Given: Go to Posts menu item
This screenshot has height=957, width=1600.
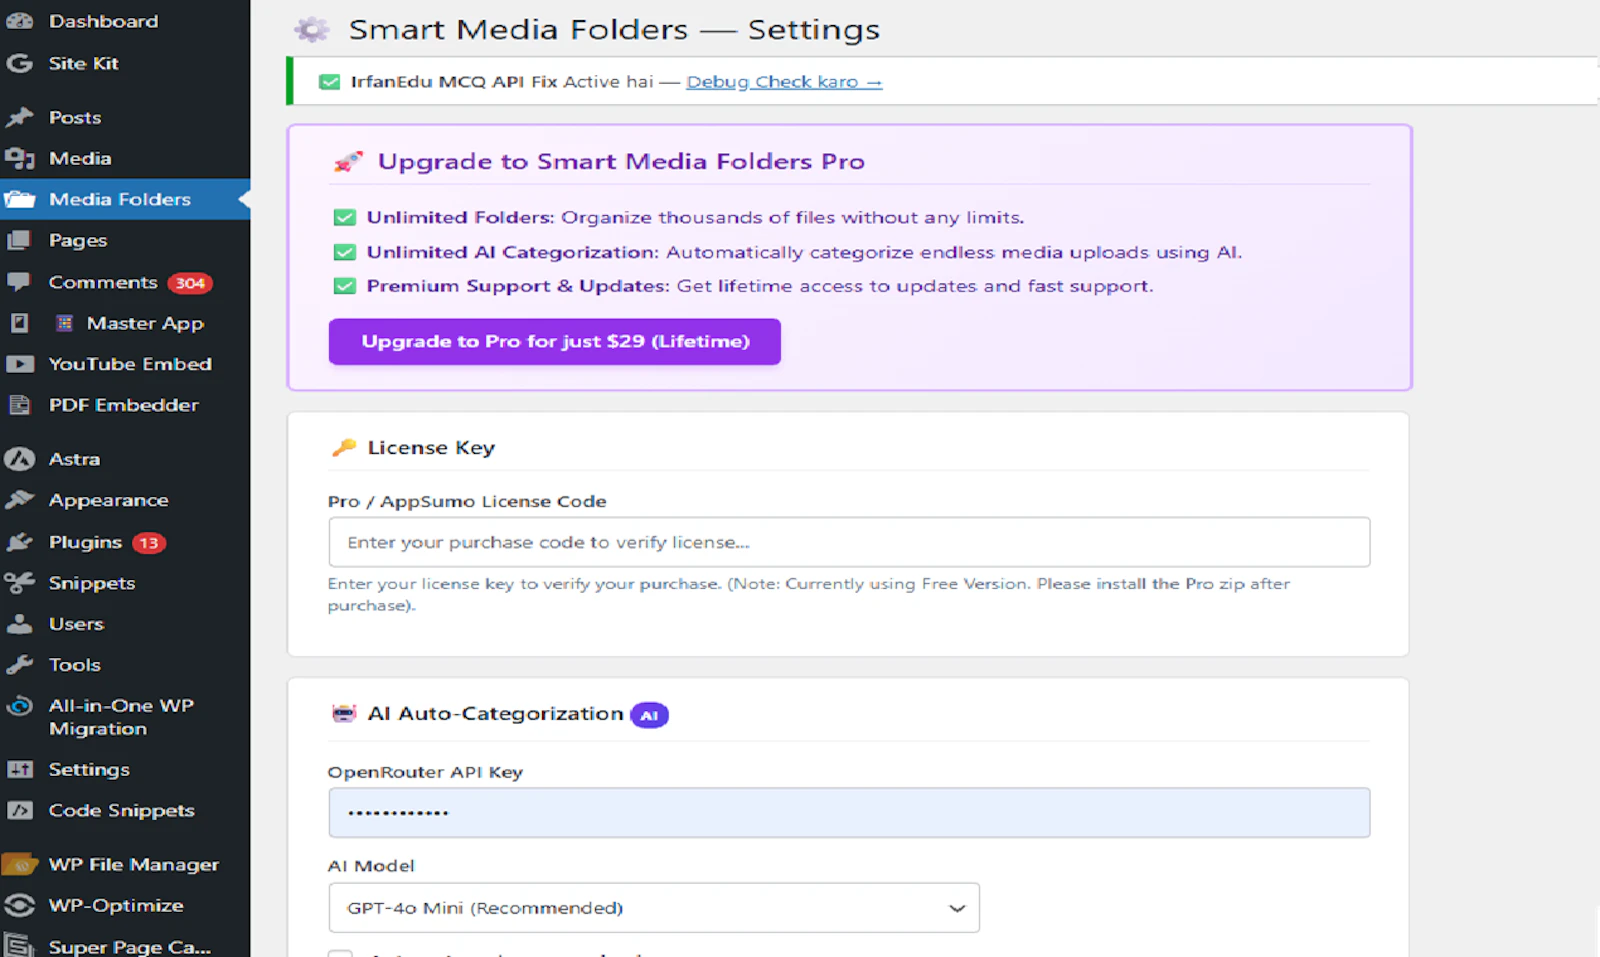Looking at the screenshot, I should pos(75,117).
